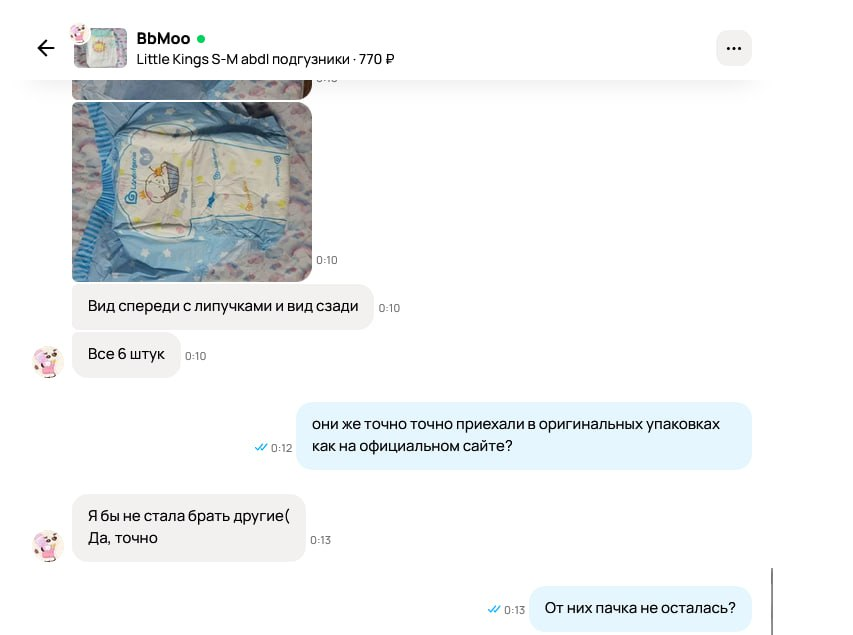The image size is (853, 635).
Task: Open the BbMoo profile name
Action: pos(163,39)
